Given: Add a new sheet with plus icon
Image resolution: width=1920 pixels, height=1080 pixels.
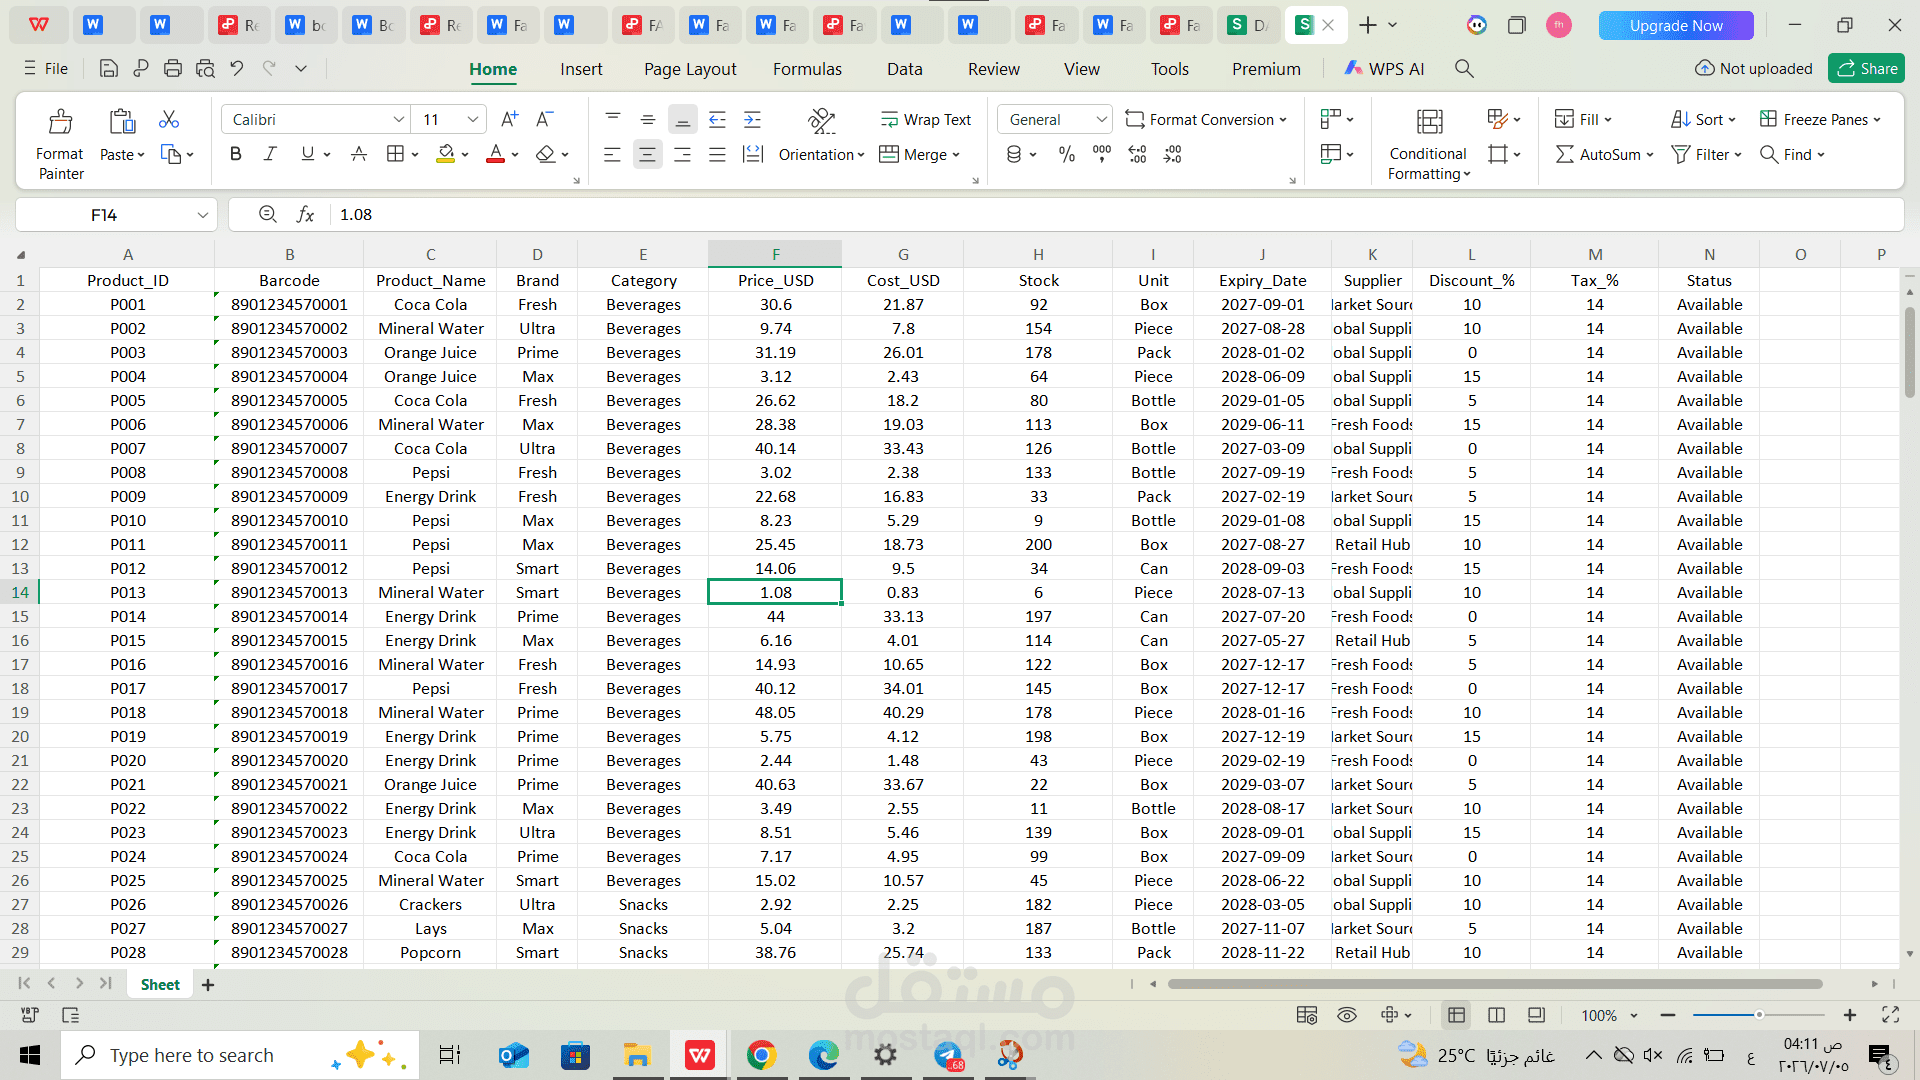Looking at the screenshot, I should coord(208,985).
